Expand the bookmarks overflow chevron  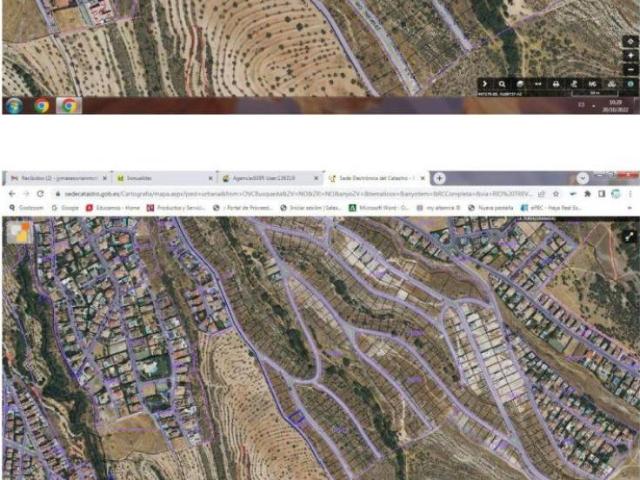click(x=631, y=208)
